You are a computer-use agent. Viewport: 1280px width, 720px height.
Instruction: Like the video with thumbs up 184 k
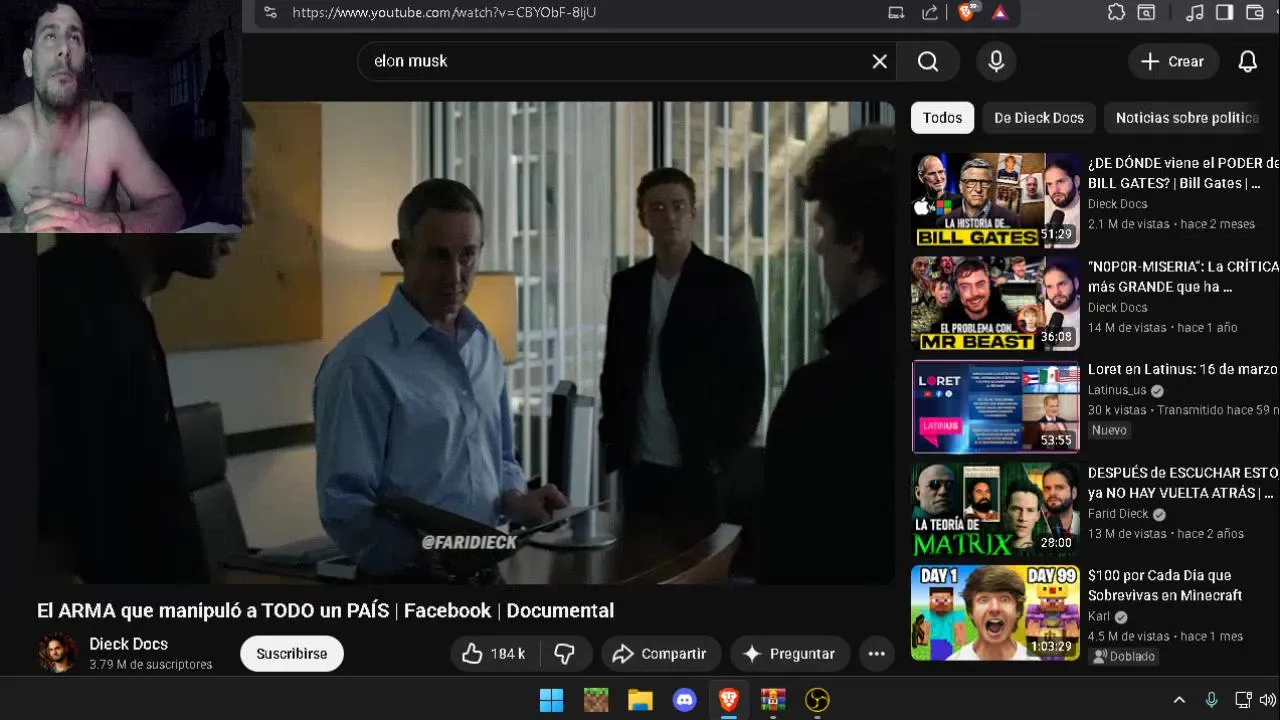click(494, 654)
